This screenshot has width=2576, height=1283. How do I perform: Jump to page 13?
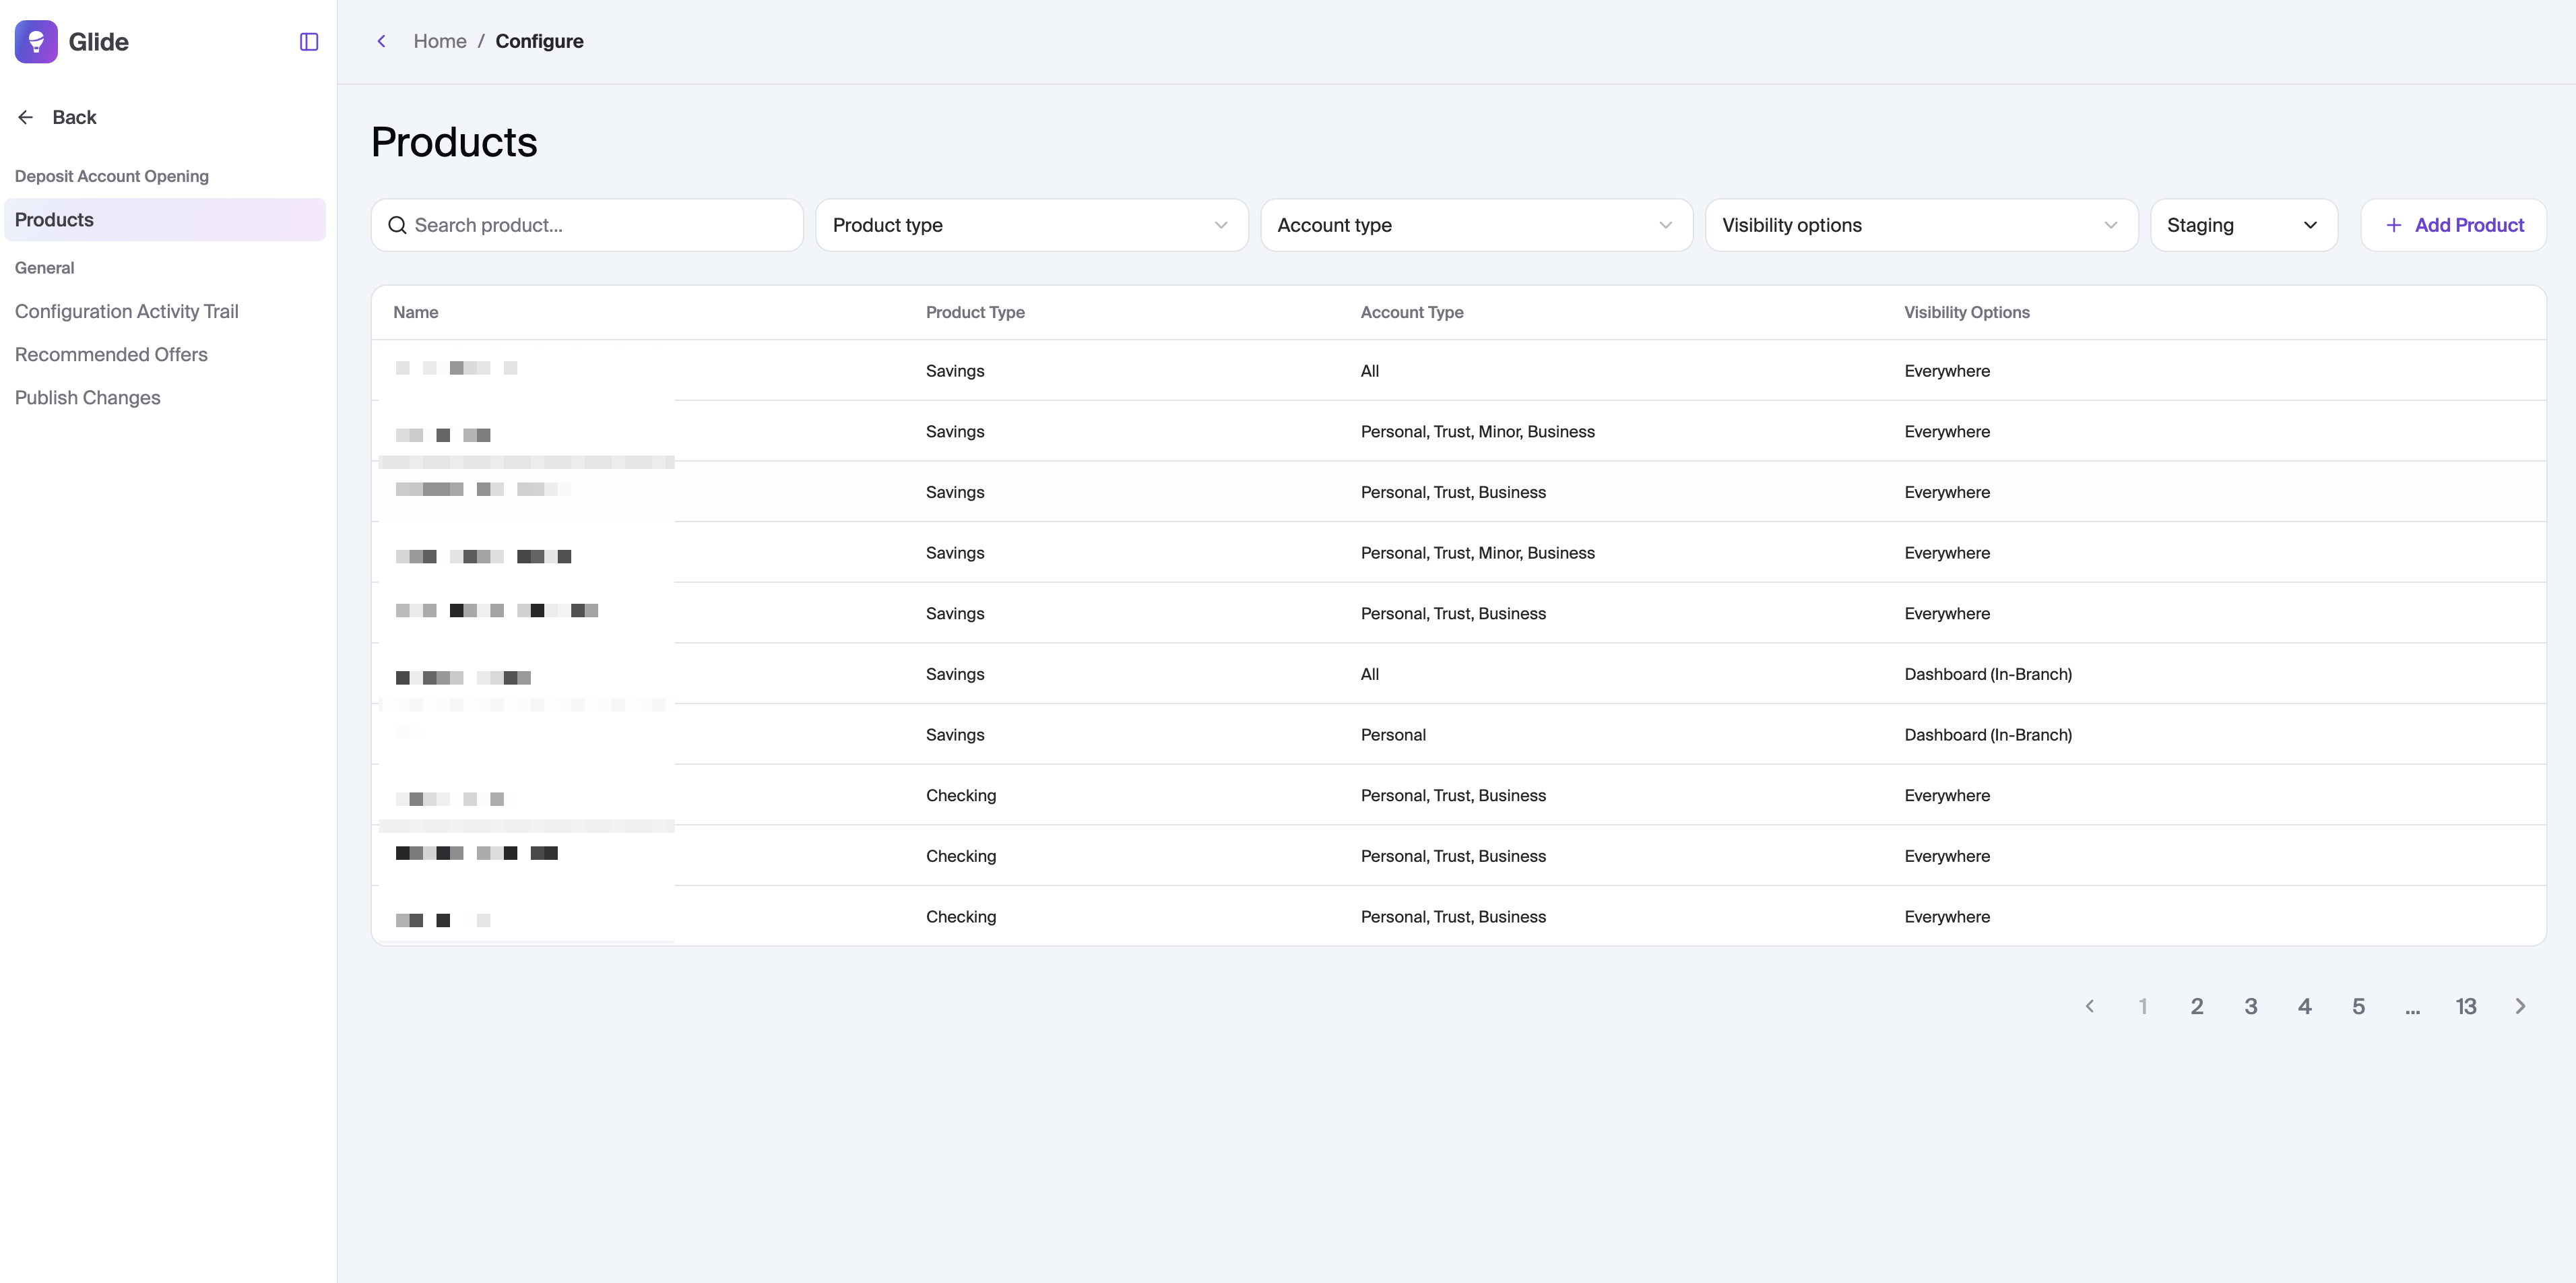[x=2466, y=1006]
